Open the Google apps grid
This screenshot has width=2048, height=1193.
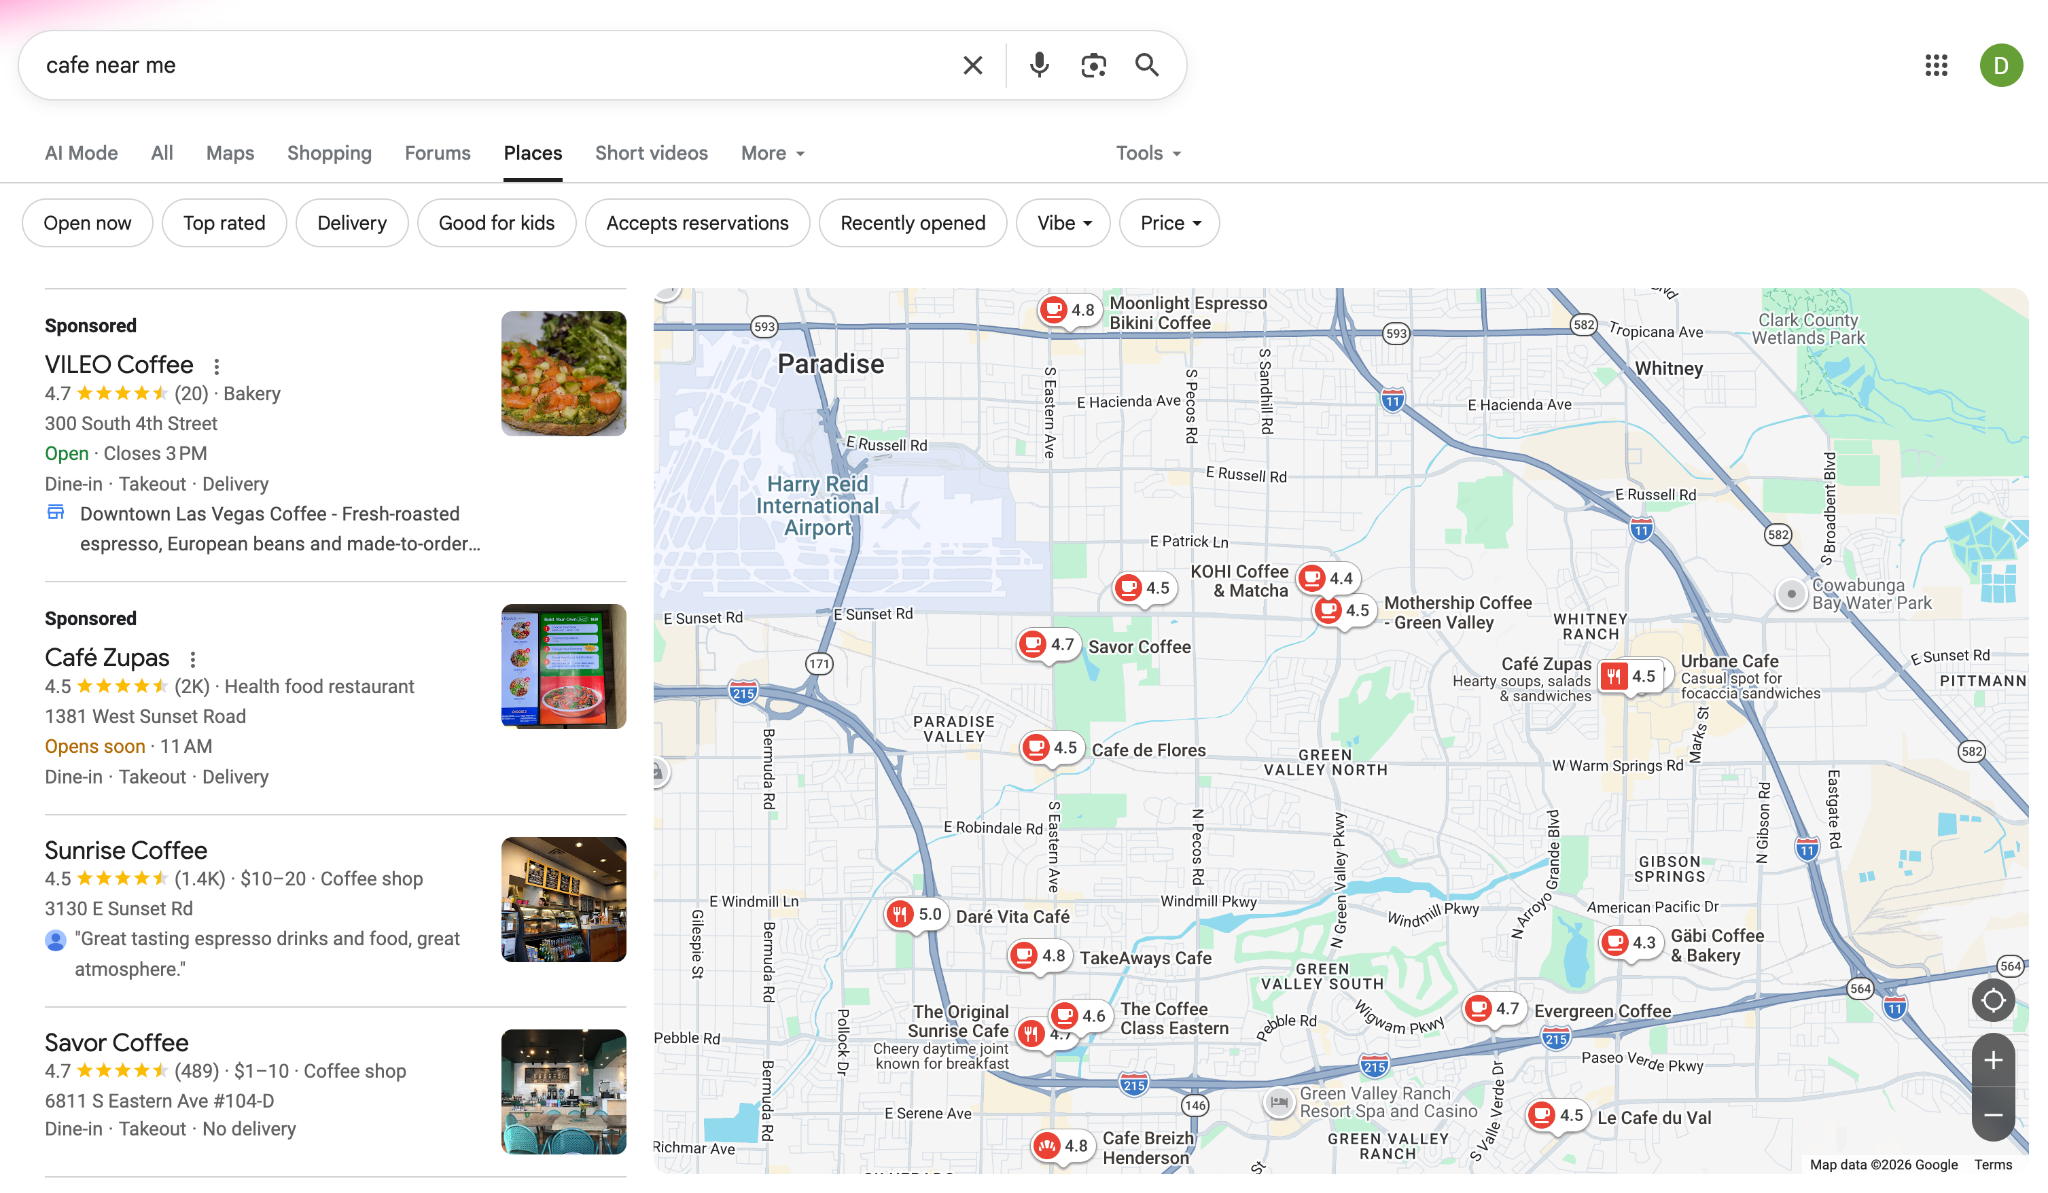(x=1936, y=65)
